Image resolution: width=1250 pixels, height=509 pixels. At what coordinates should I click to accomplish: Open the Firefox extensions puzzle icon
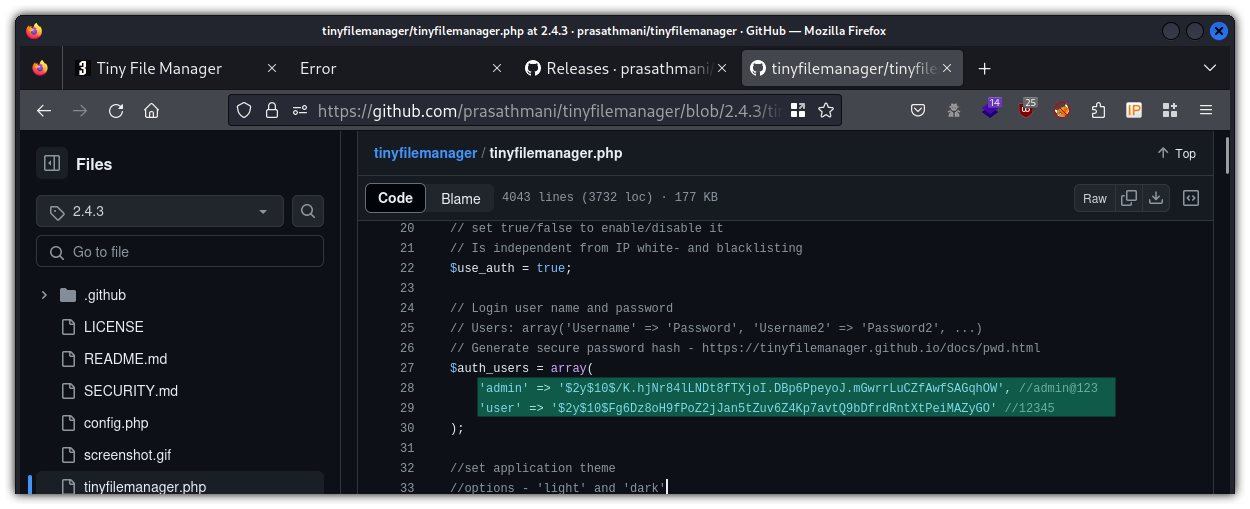tap(1098, 110)
